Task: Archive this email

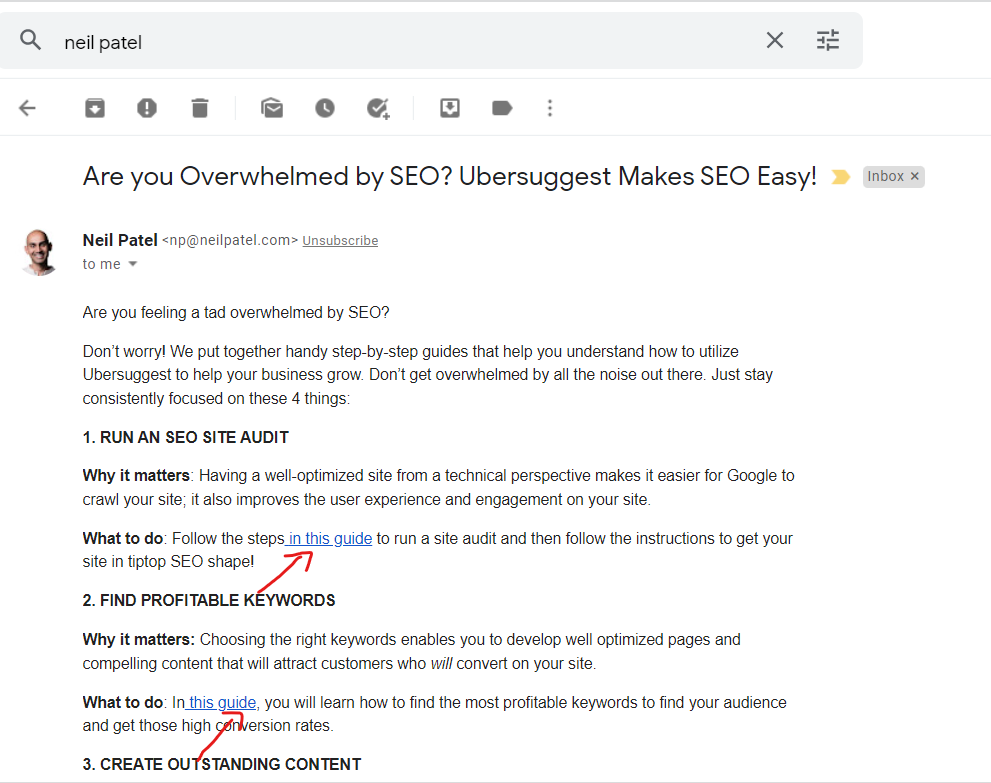Action: (95, 108)
